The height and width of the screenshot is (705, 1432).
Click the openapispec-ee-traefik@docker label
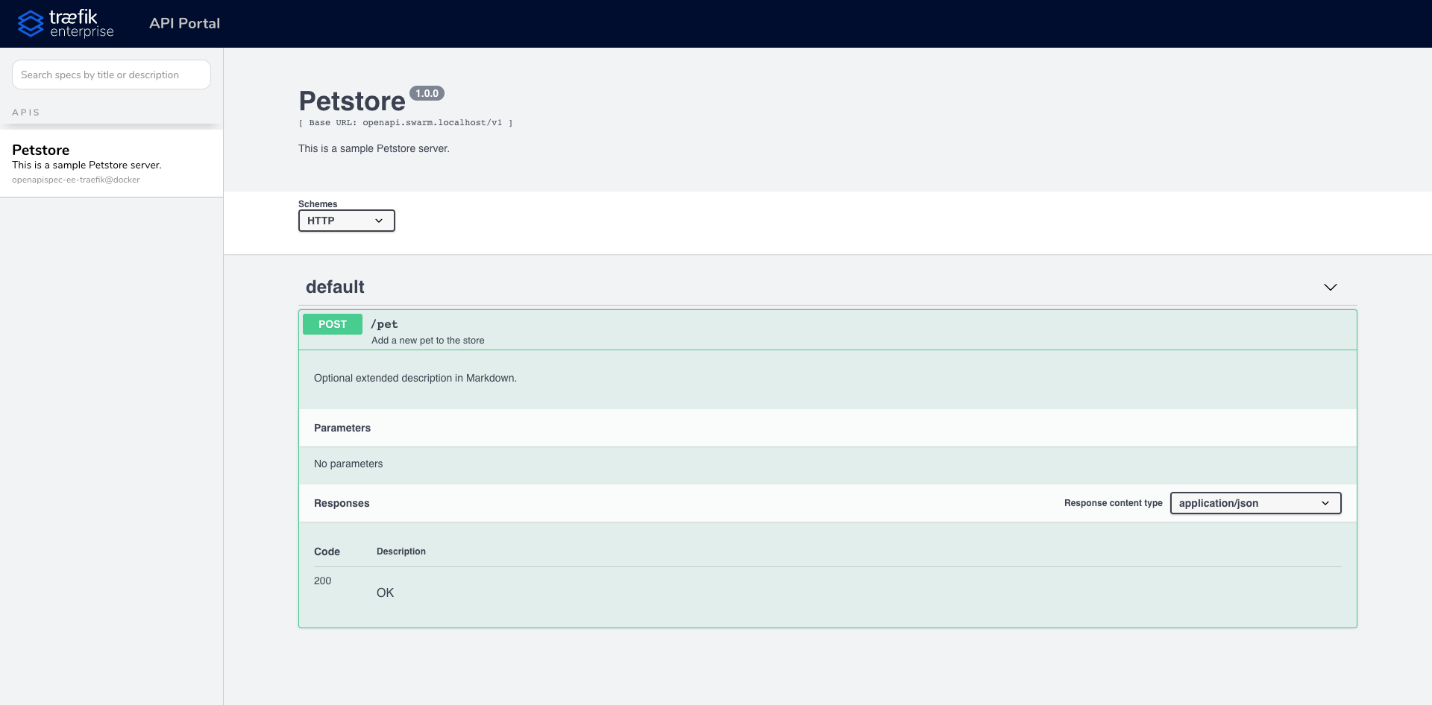(x=76, y=179)
